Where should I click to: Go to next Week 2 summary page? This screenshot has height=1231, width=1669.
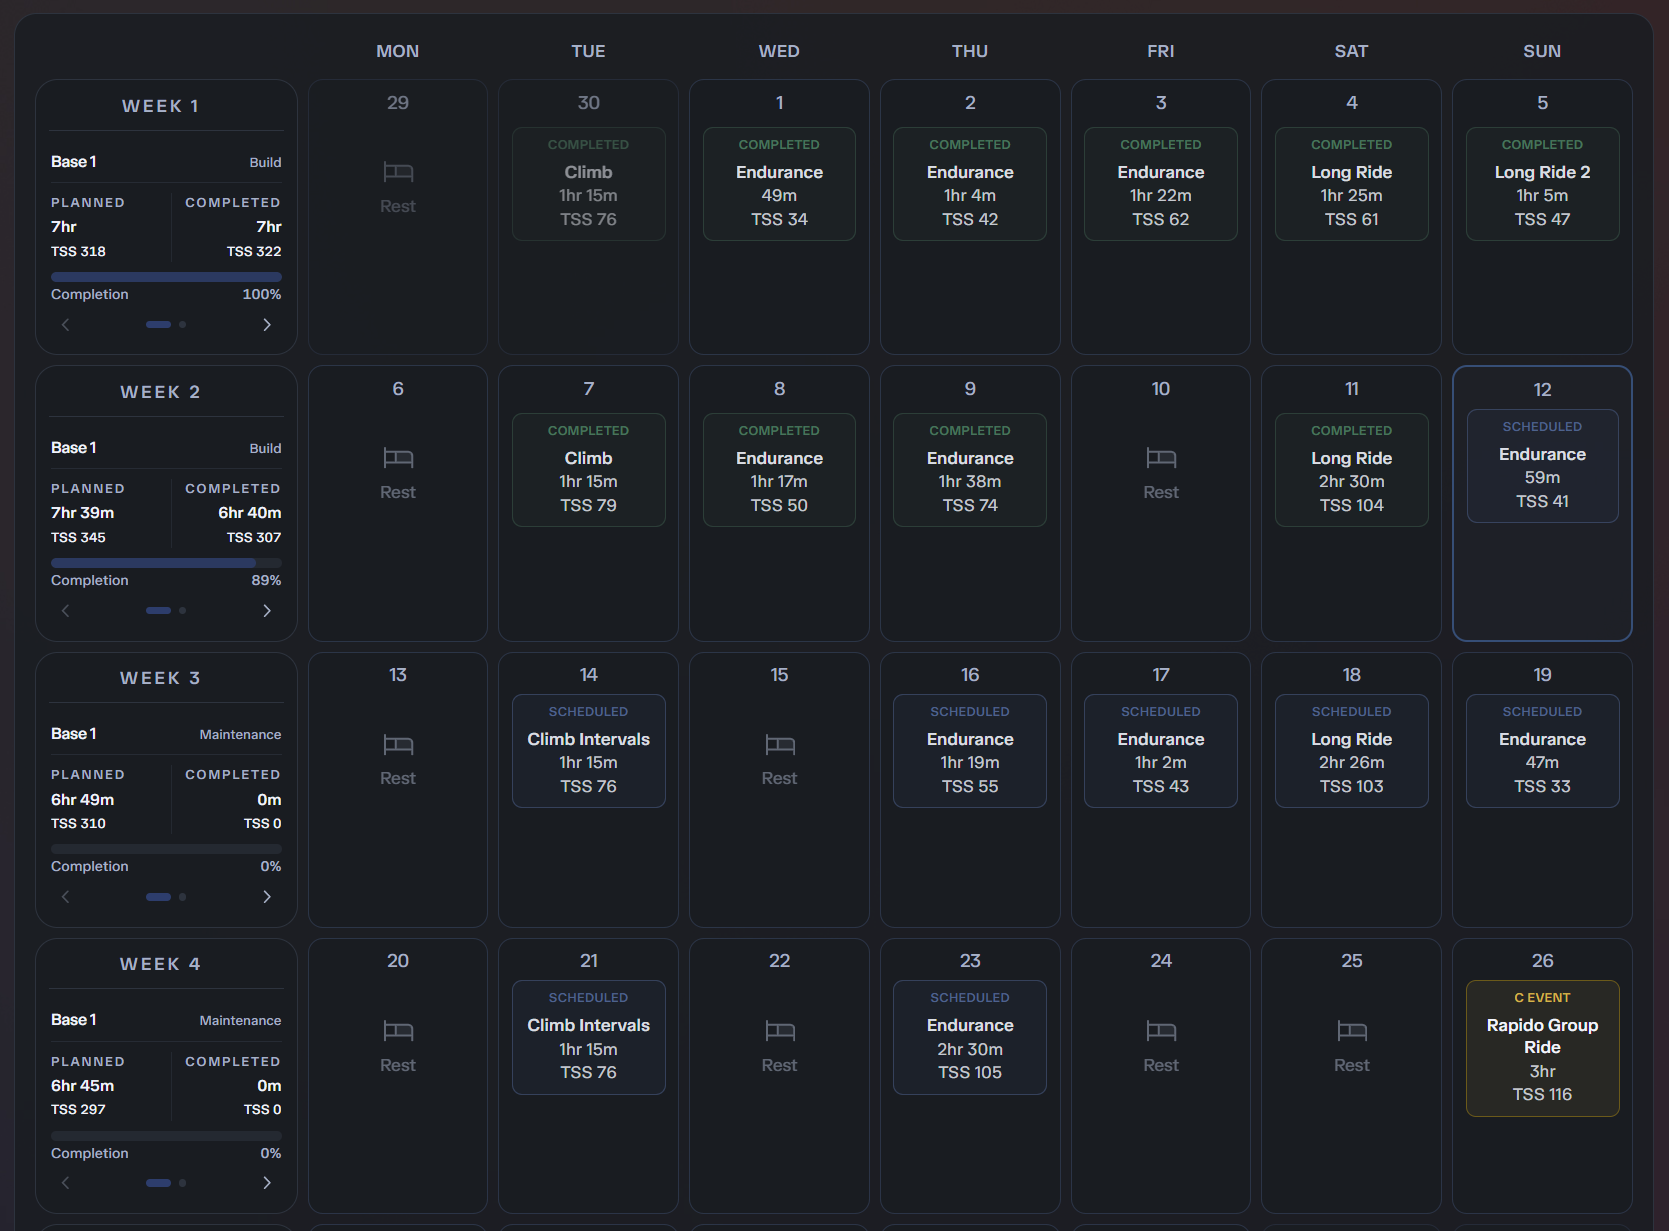267,611
